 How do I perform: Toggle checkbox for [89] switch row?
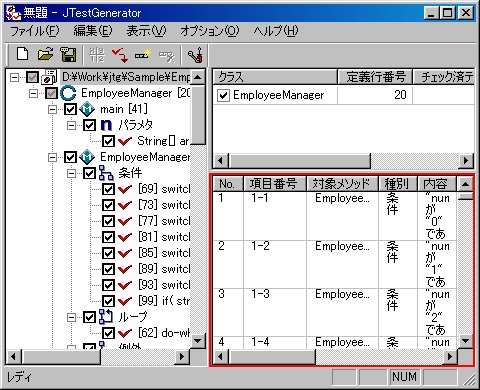click(x=108, y=269)
